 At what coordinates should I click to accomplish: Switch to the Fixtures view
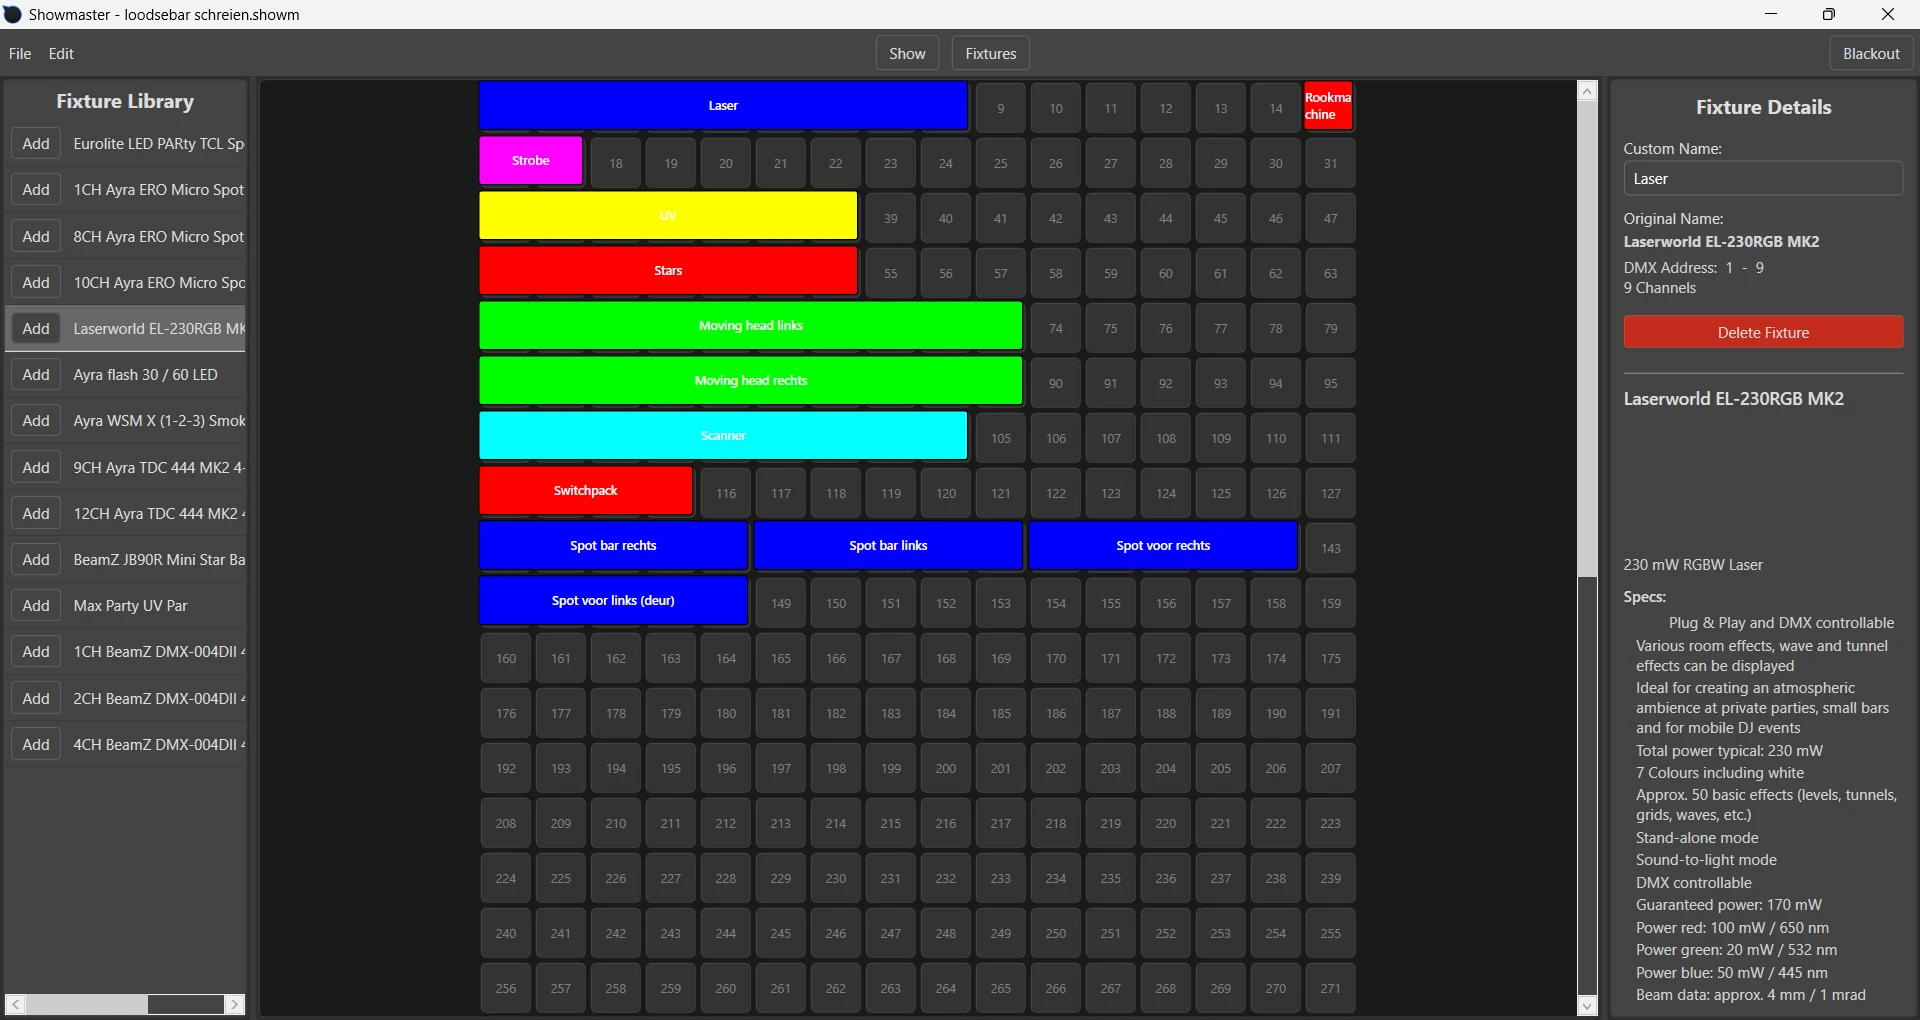(x=989, y=53)
